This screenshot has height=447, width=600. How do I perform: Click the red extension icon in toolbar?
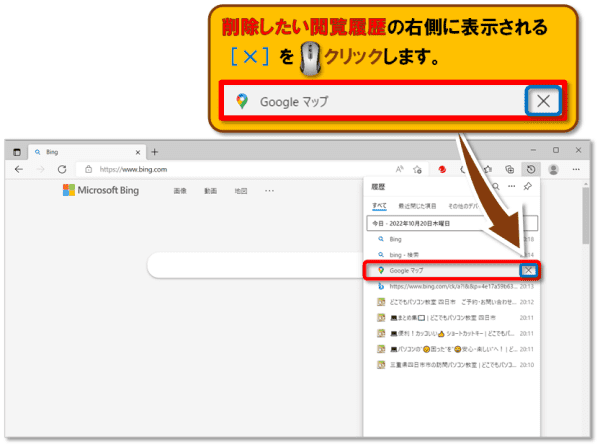[x=442, y=169]
